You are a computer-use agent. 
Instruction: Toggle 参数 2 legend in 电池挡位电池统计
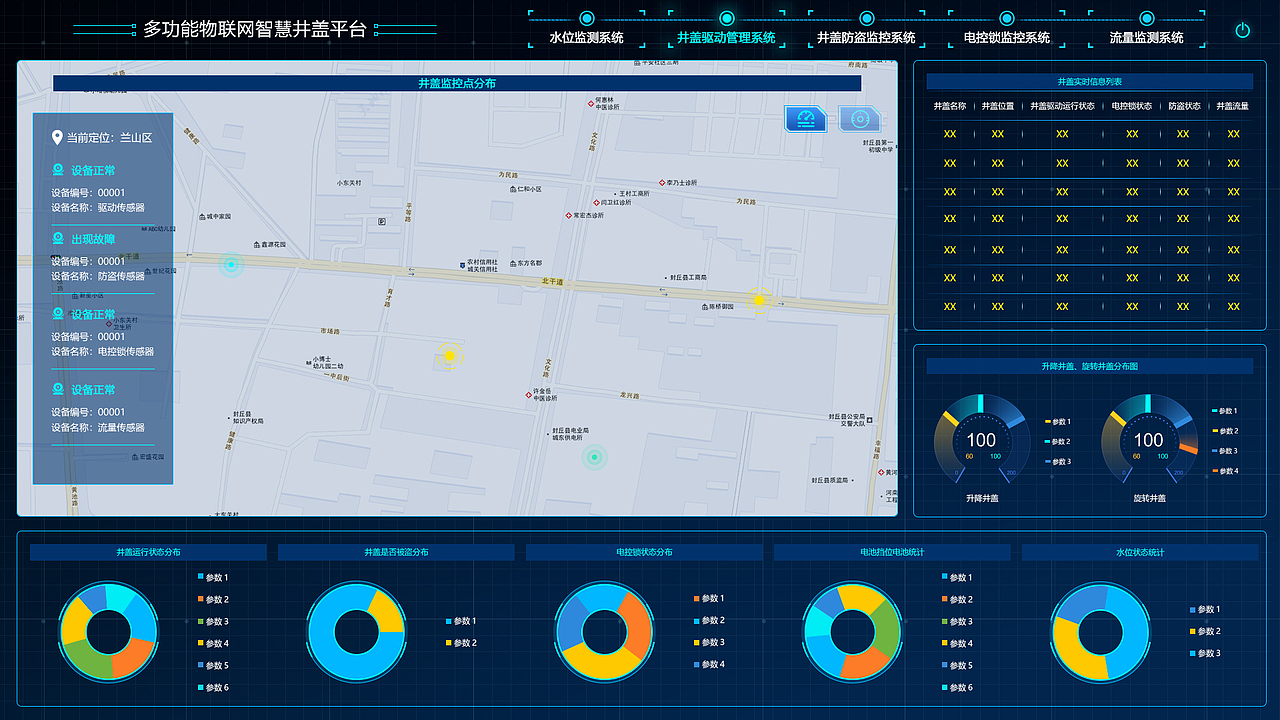point(957,600)
